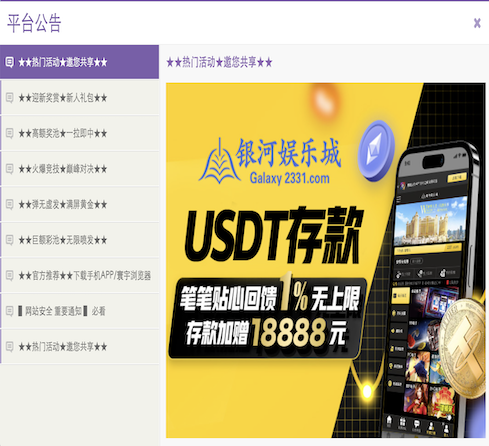Click the content heading ★★热门活动★邀您共享★★
Screen dimensions: 489x446
219,62
